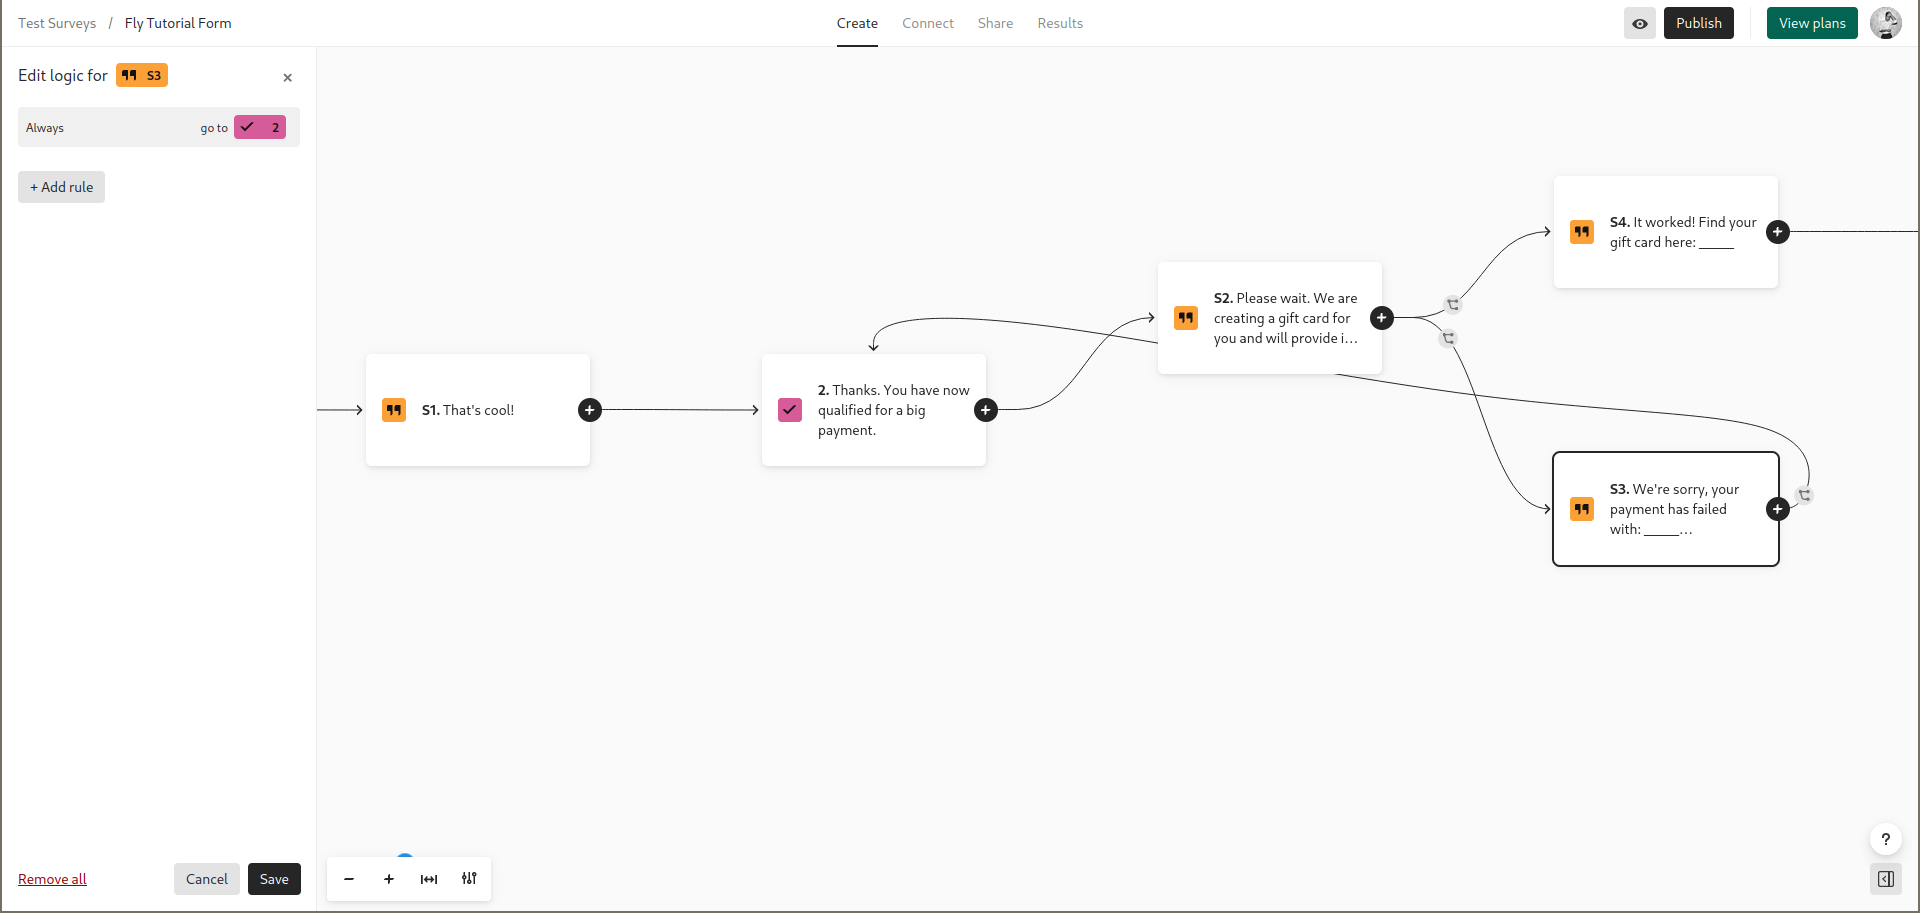Close the Edit logic panel
The image size is (1920, 913).
(287, 77)
